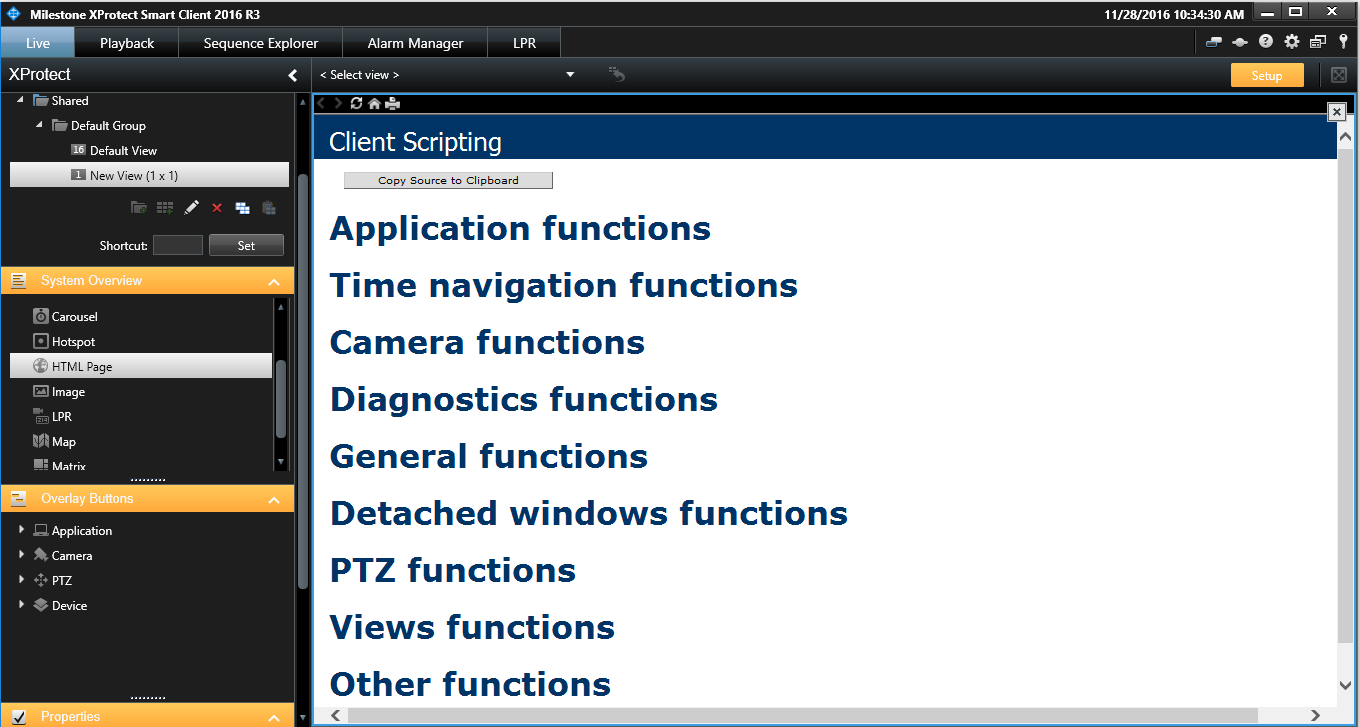Click inside the Shortcut input field

click(178, 244)
